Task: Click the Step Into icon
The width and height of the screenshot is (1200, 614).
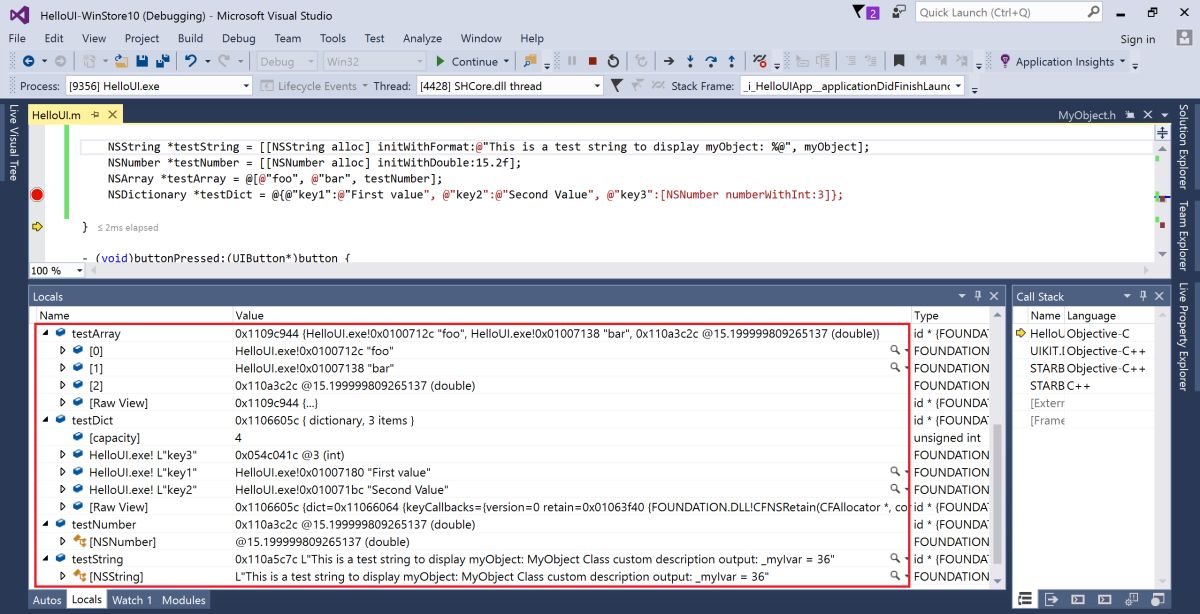Action: click(691, 62)
